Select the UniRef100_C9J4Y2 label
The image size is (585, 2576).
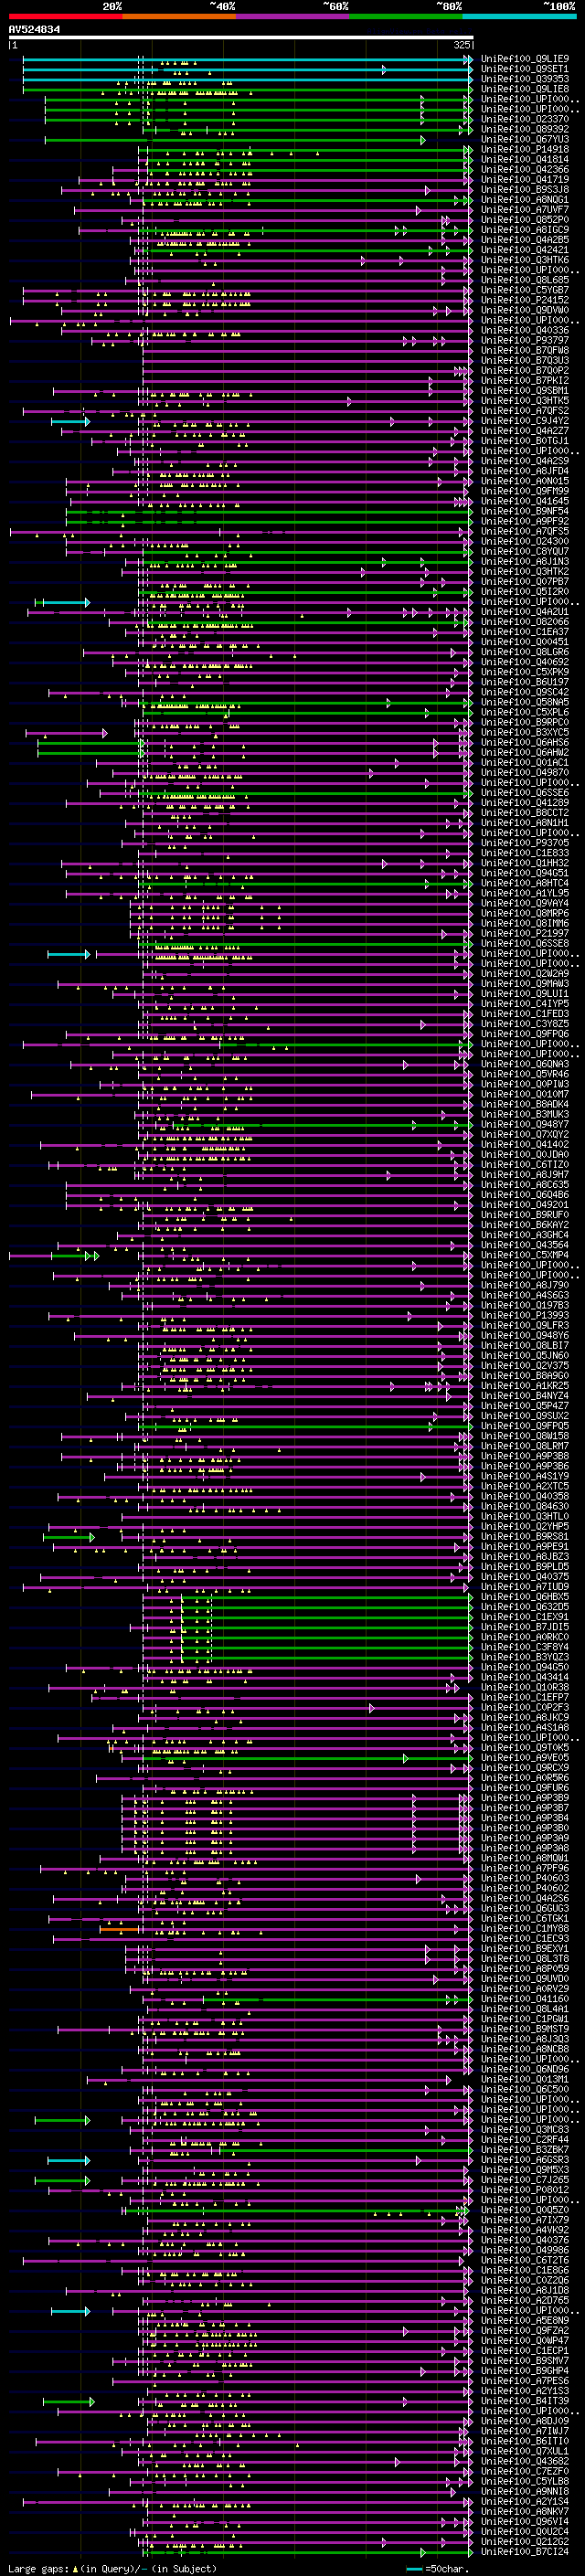[x=525, y=421]
